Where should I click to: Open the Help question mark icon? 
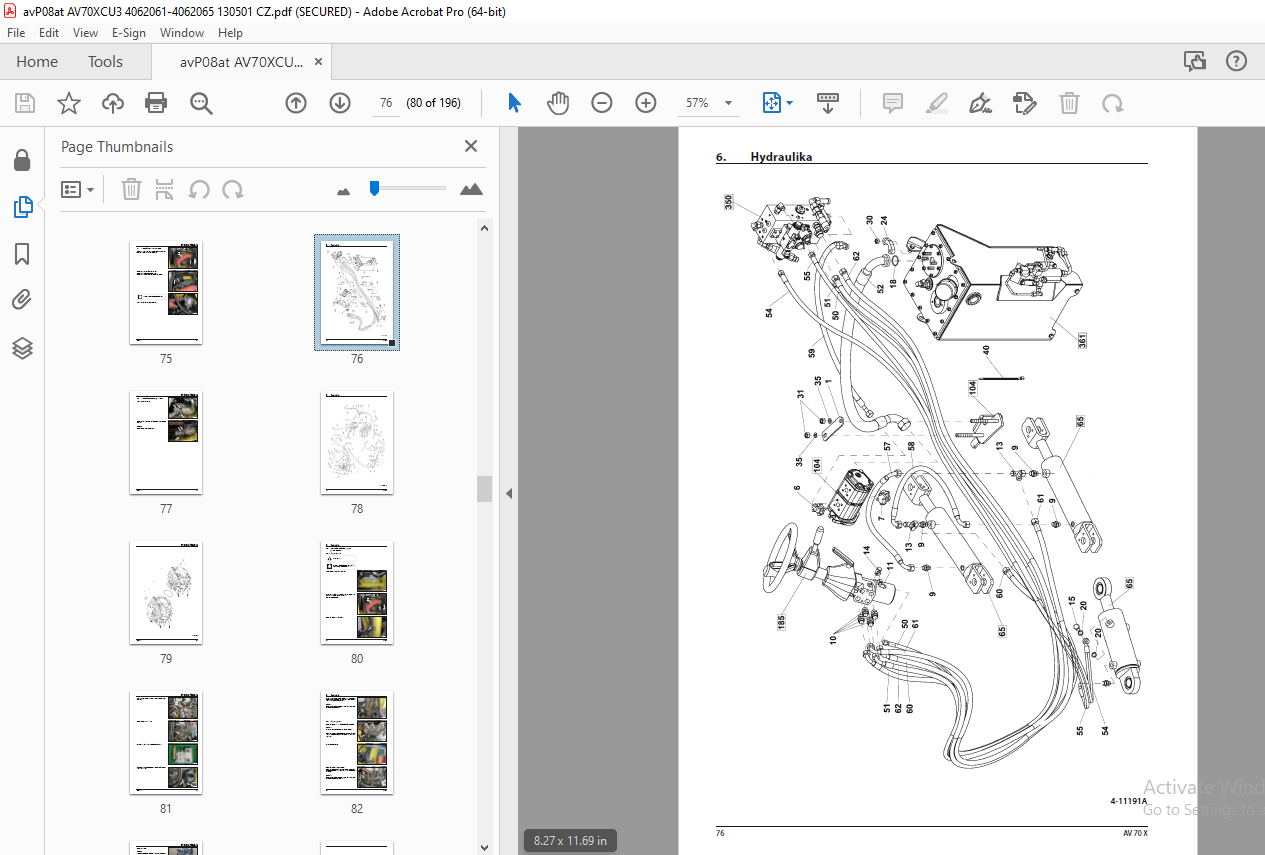point(1236,62)
